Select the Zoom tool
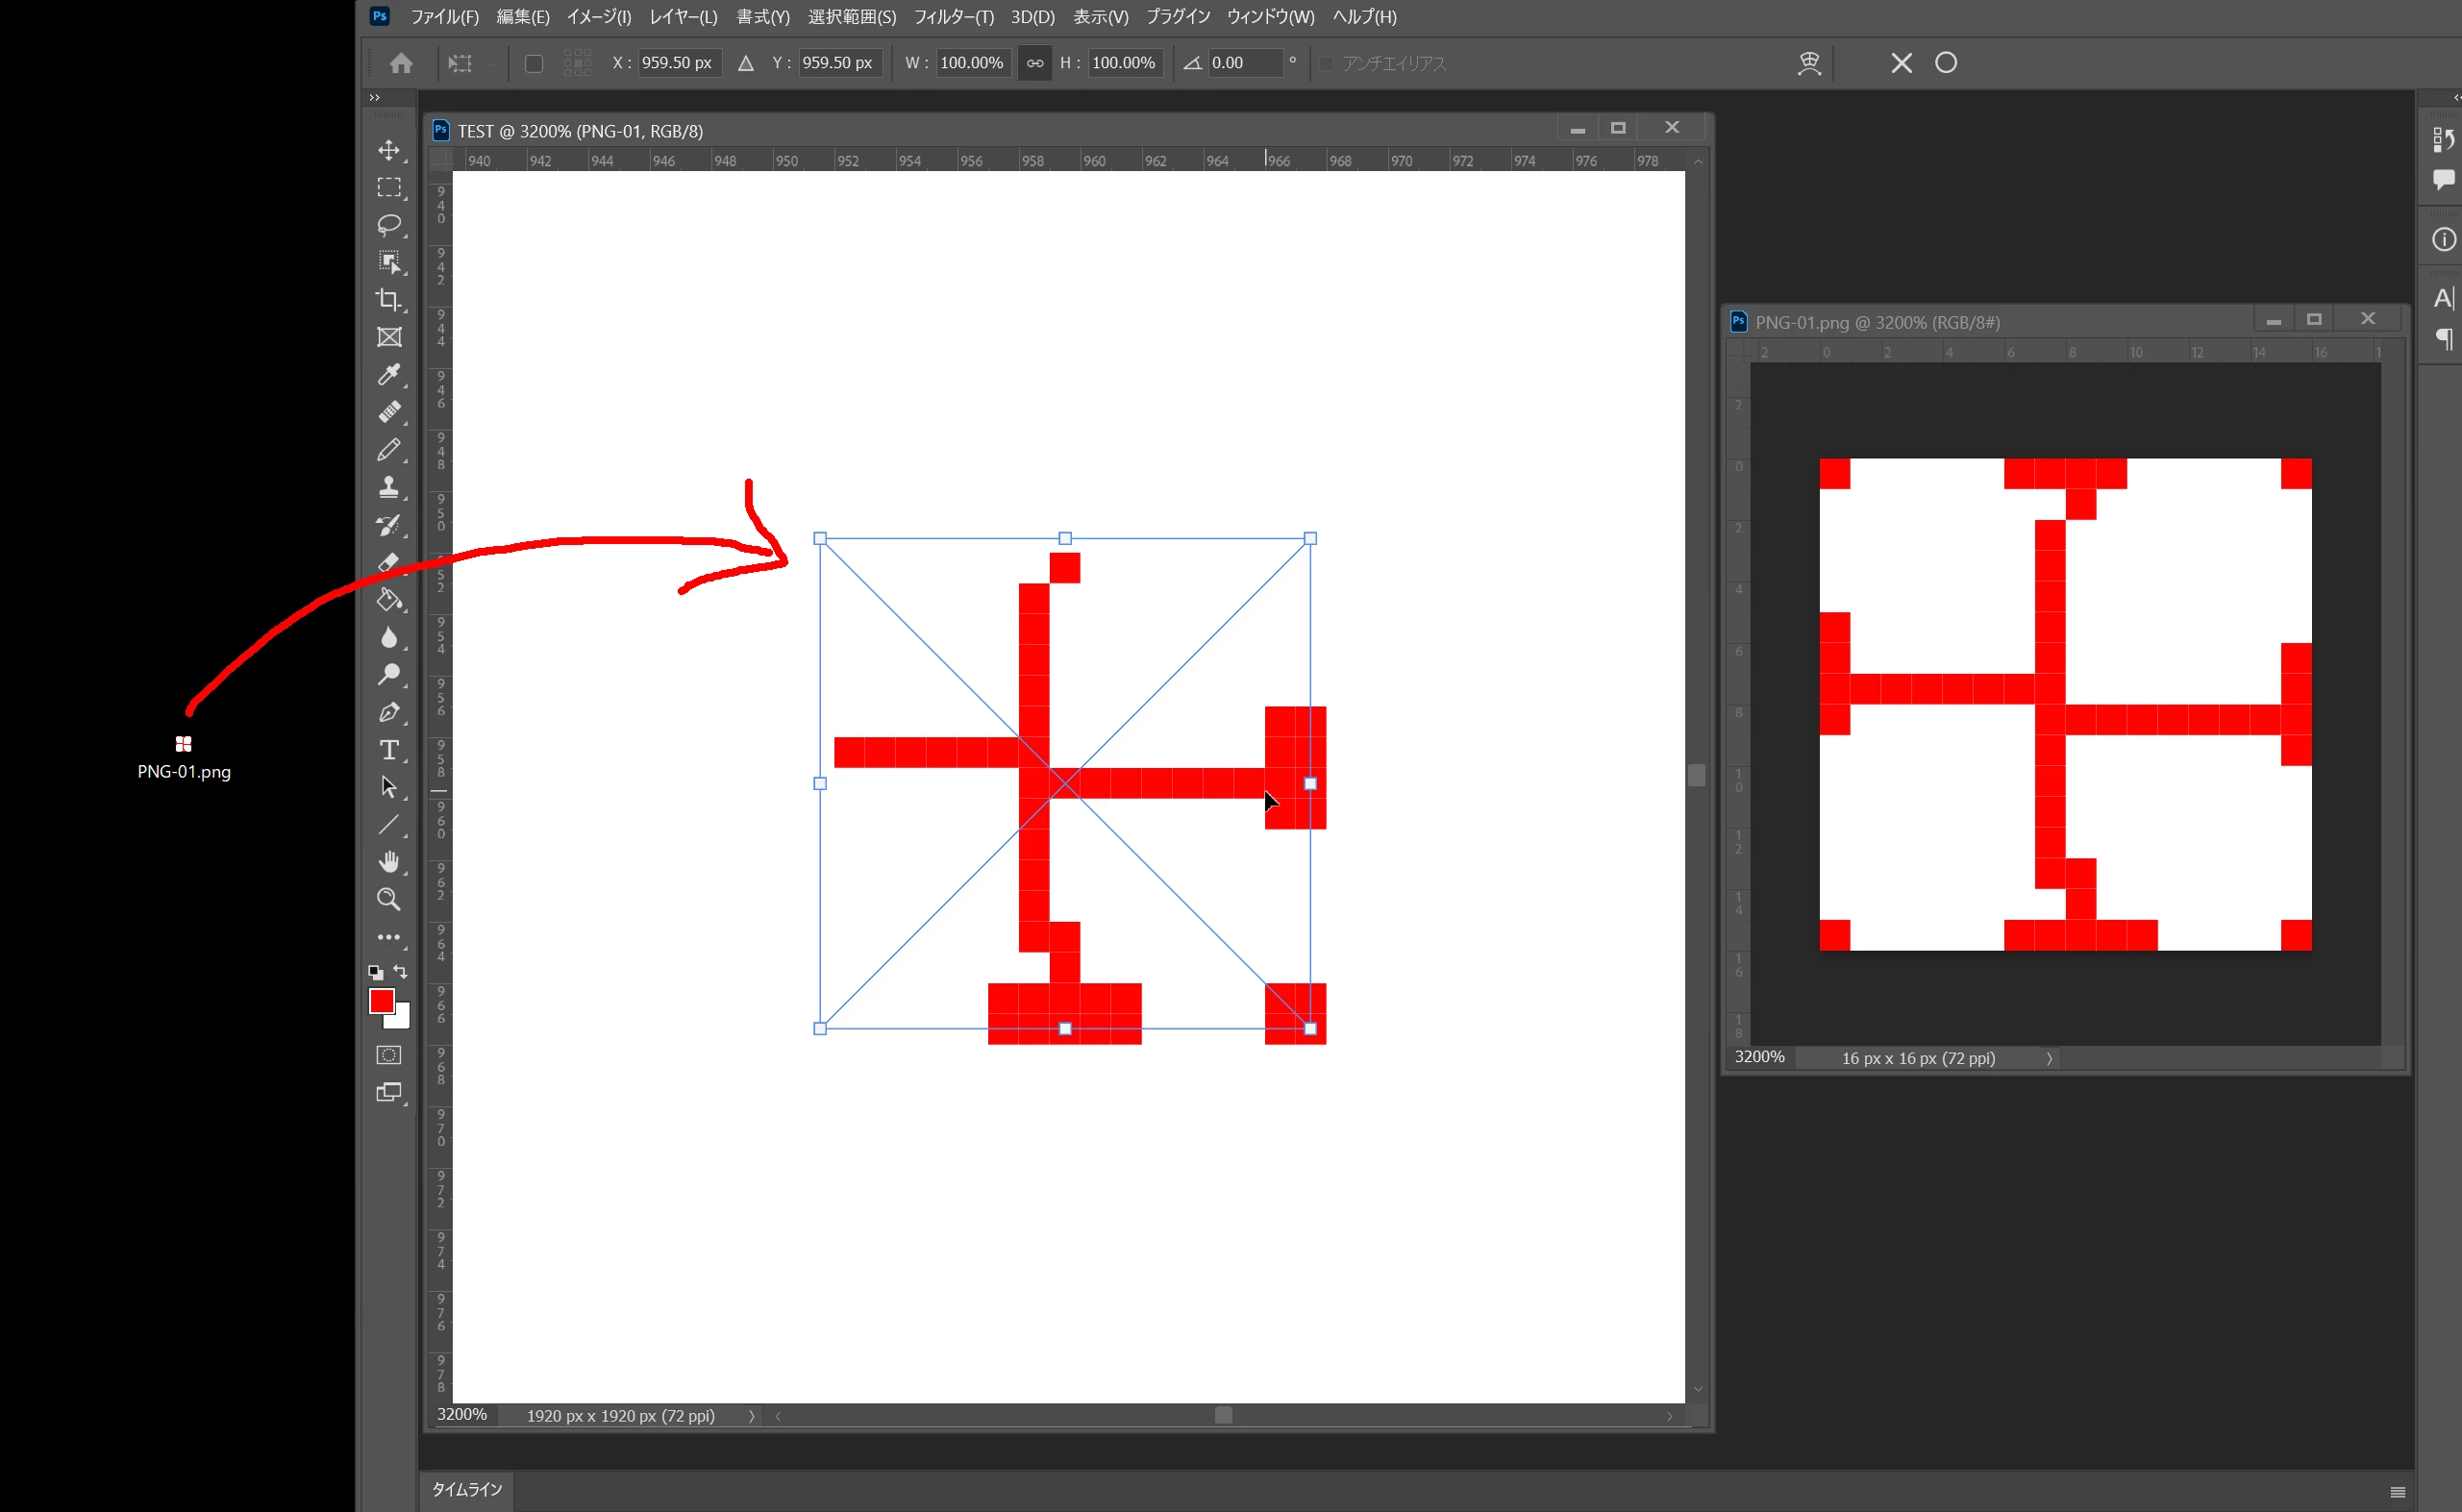The image size is (2462, 1512). (389, 899)
